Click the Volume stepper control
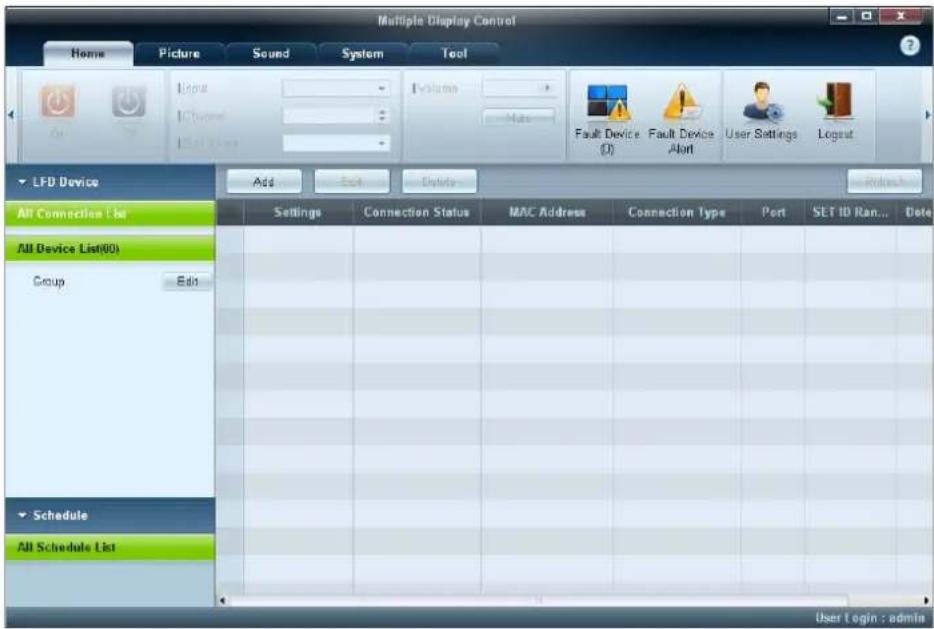Viewport: 934px width, 629px height. point(547,88)
